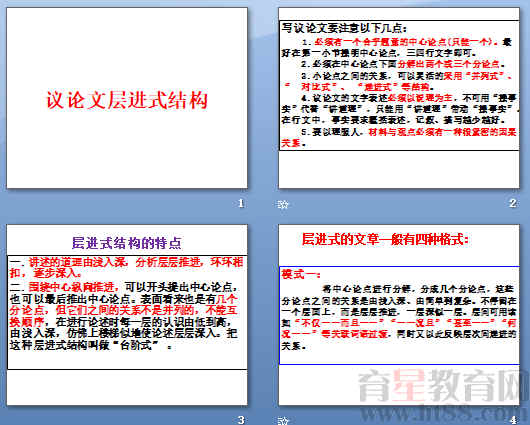This screenshot has width=530, height=425.
Task: Select the title slide 议论文层进式结构
Action: [x=127, y=98]
